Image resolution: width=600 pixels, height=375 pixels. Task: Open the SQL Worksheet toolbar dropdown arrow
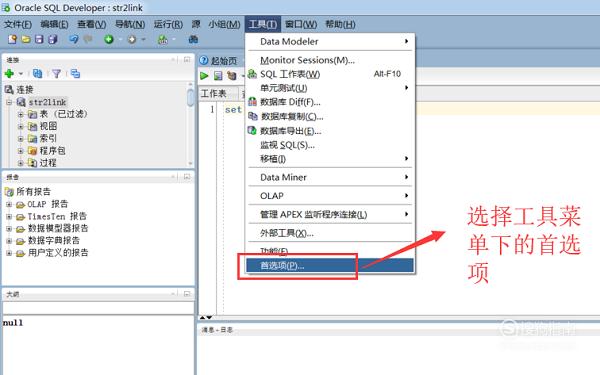[x=174, y=39]
